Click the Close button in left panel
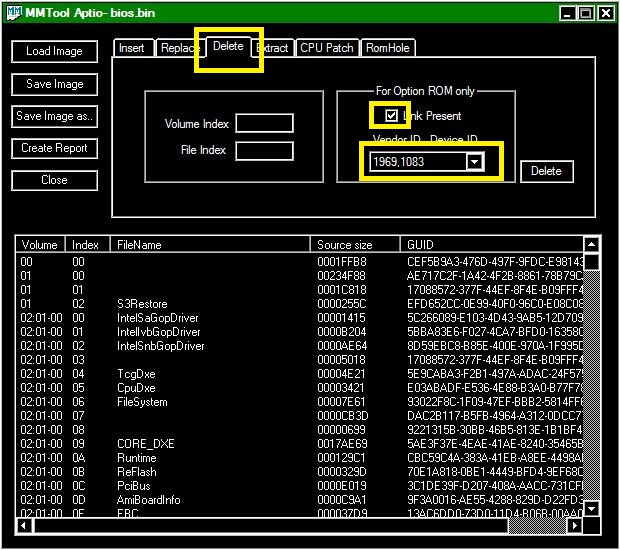 coord(54,180)
